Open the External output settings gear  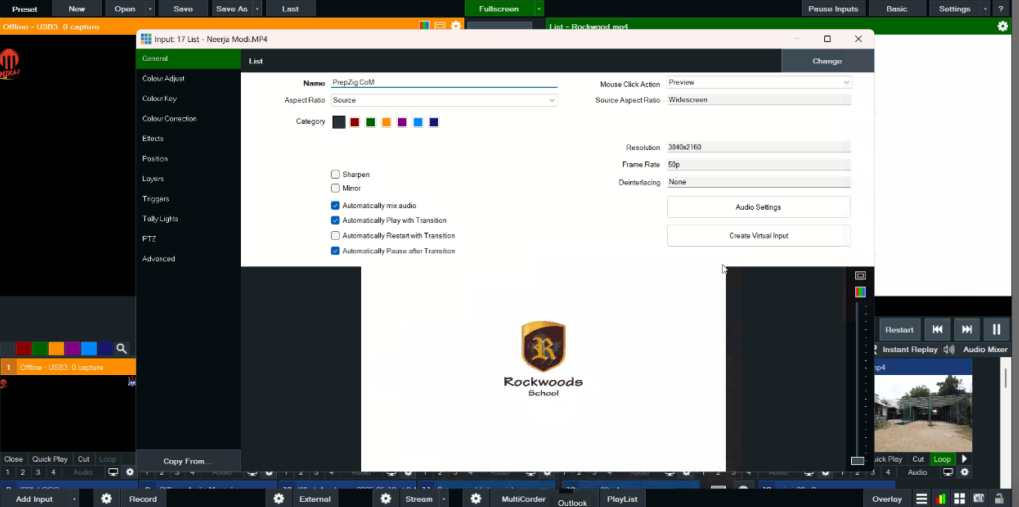tap(279, 499)
